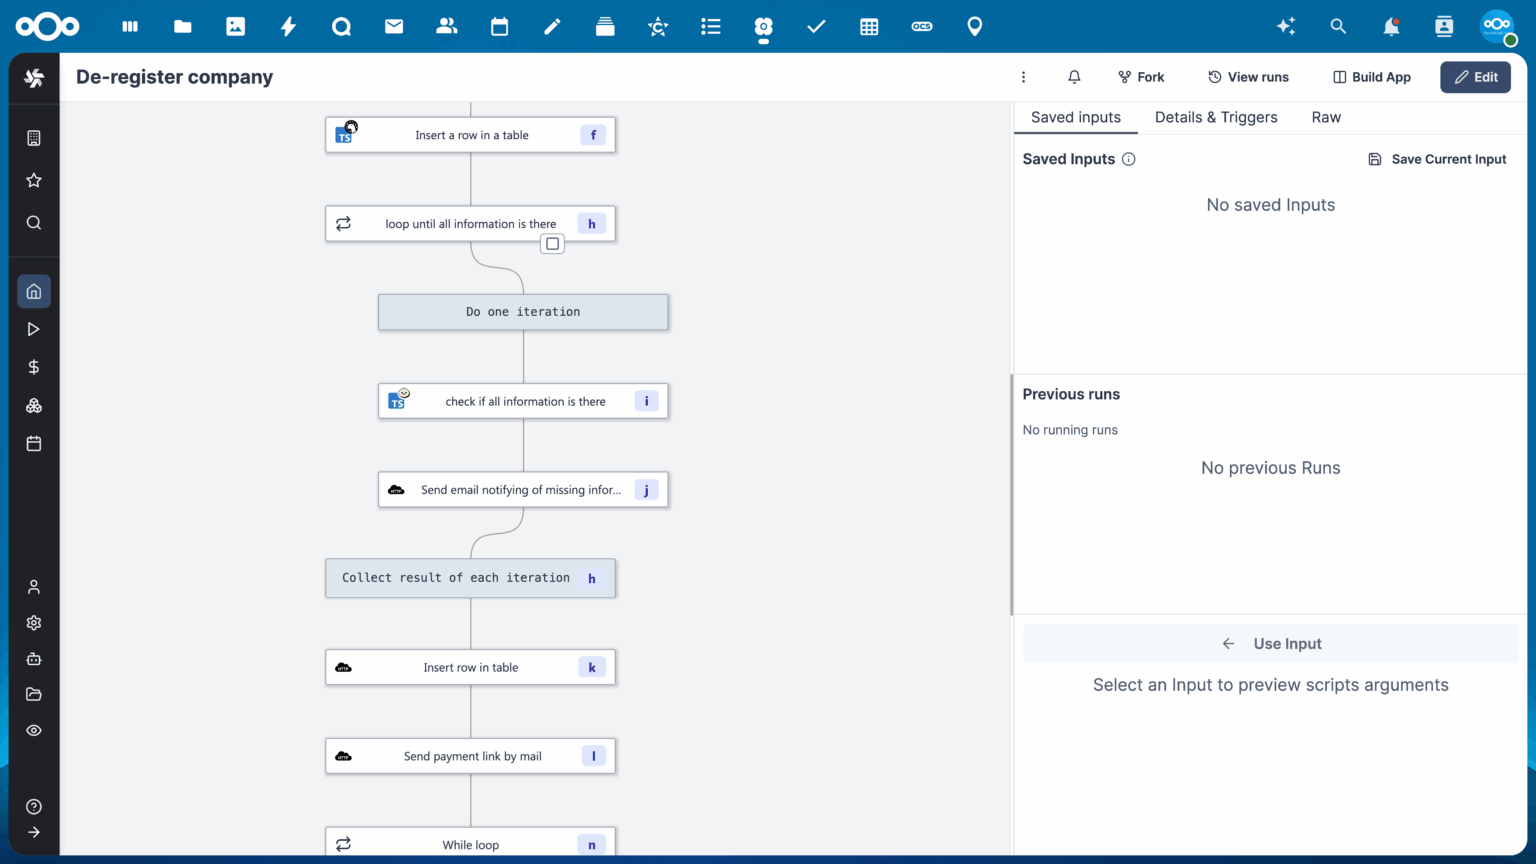Open the Resources icon in the Windmill sidebar
The image size is (1536, 864).
33,405
